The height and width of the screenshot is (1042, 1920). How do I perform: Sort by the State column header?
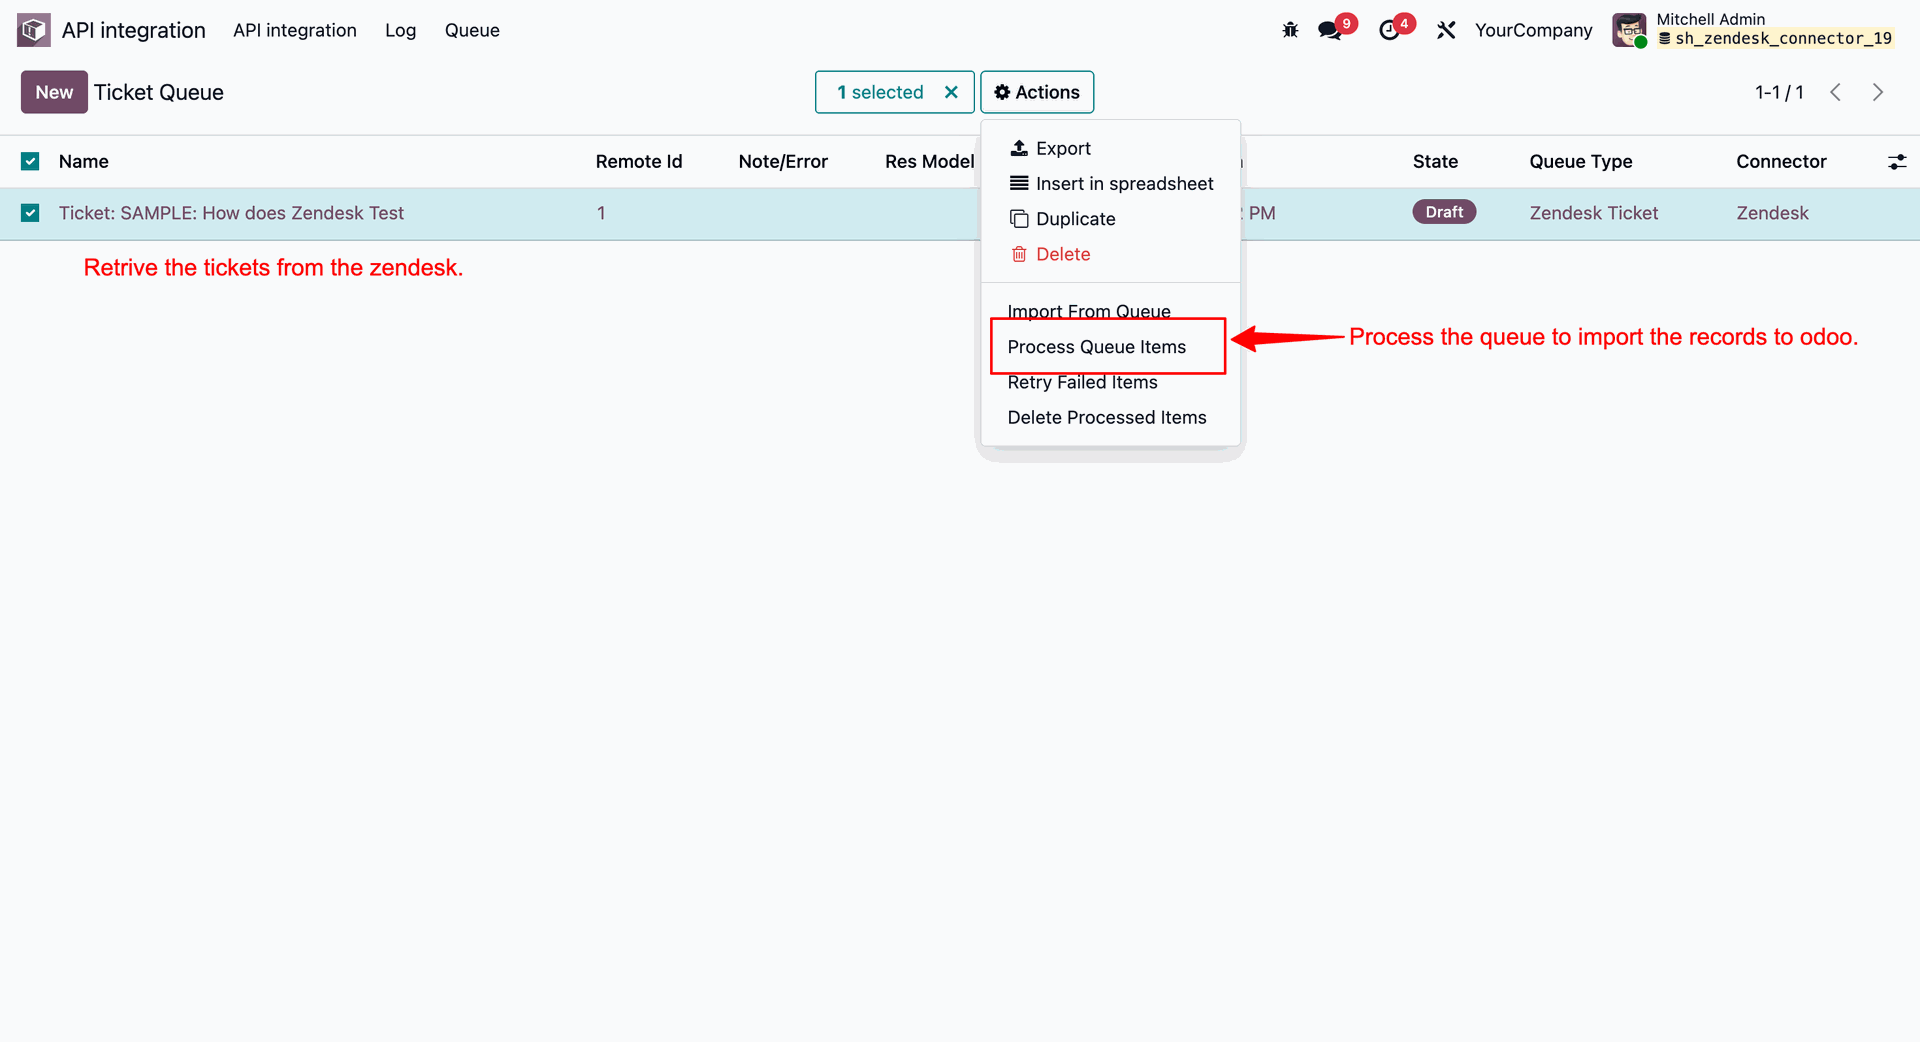[x=1435, y=161]
